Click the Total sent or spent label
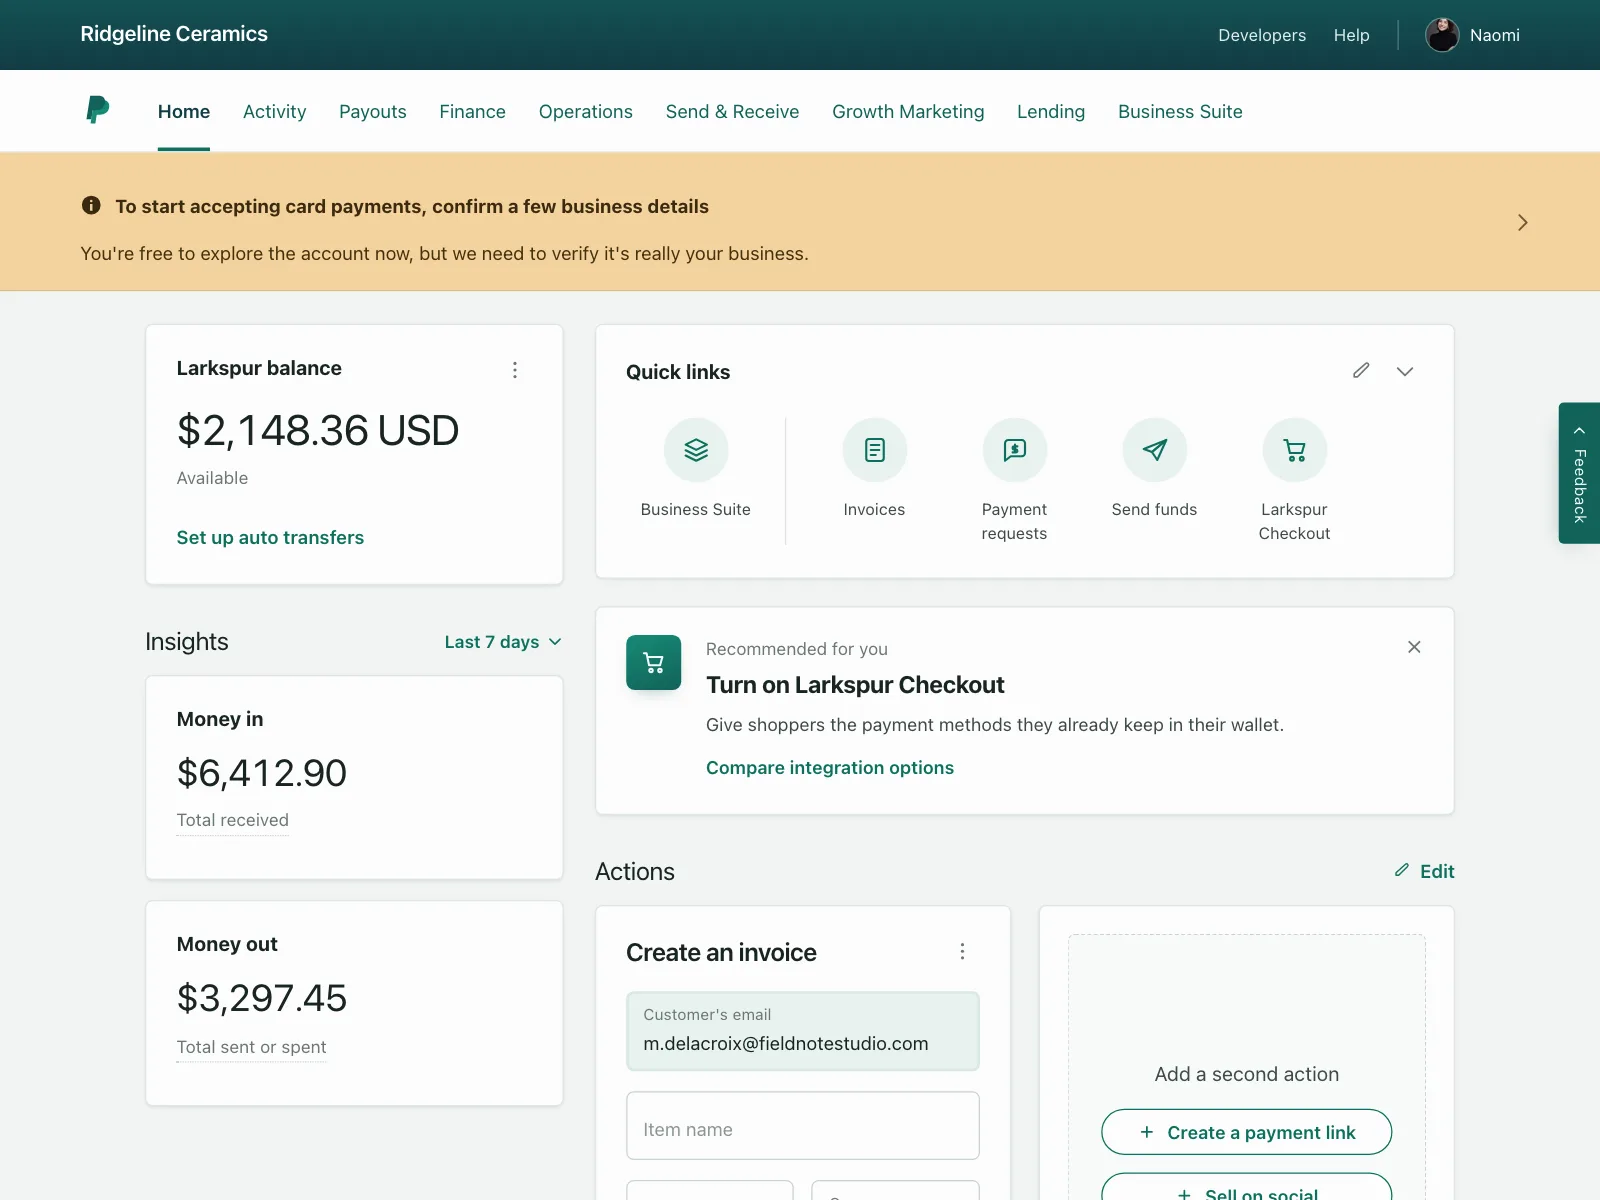 click(x=252, y=1047)
